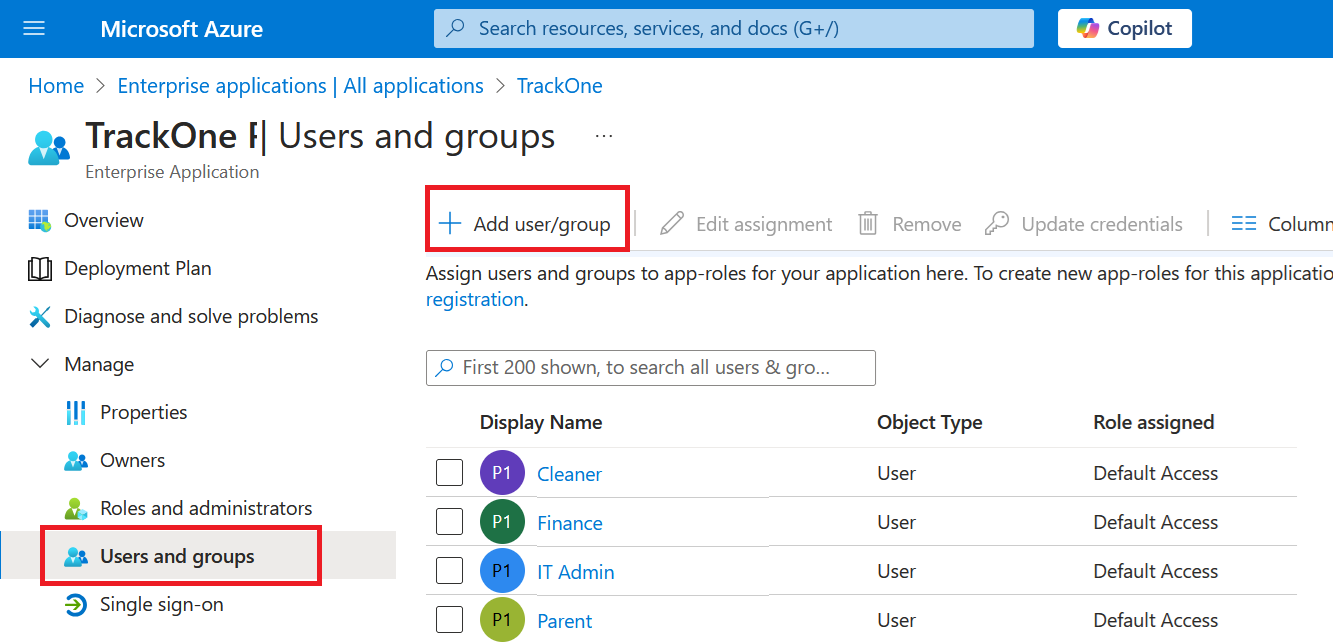Click the purple P1 avatar for Cleaner

pyautogui.click(x=502, y=473)
